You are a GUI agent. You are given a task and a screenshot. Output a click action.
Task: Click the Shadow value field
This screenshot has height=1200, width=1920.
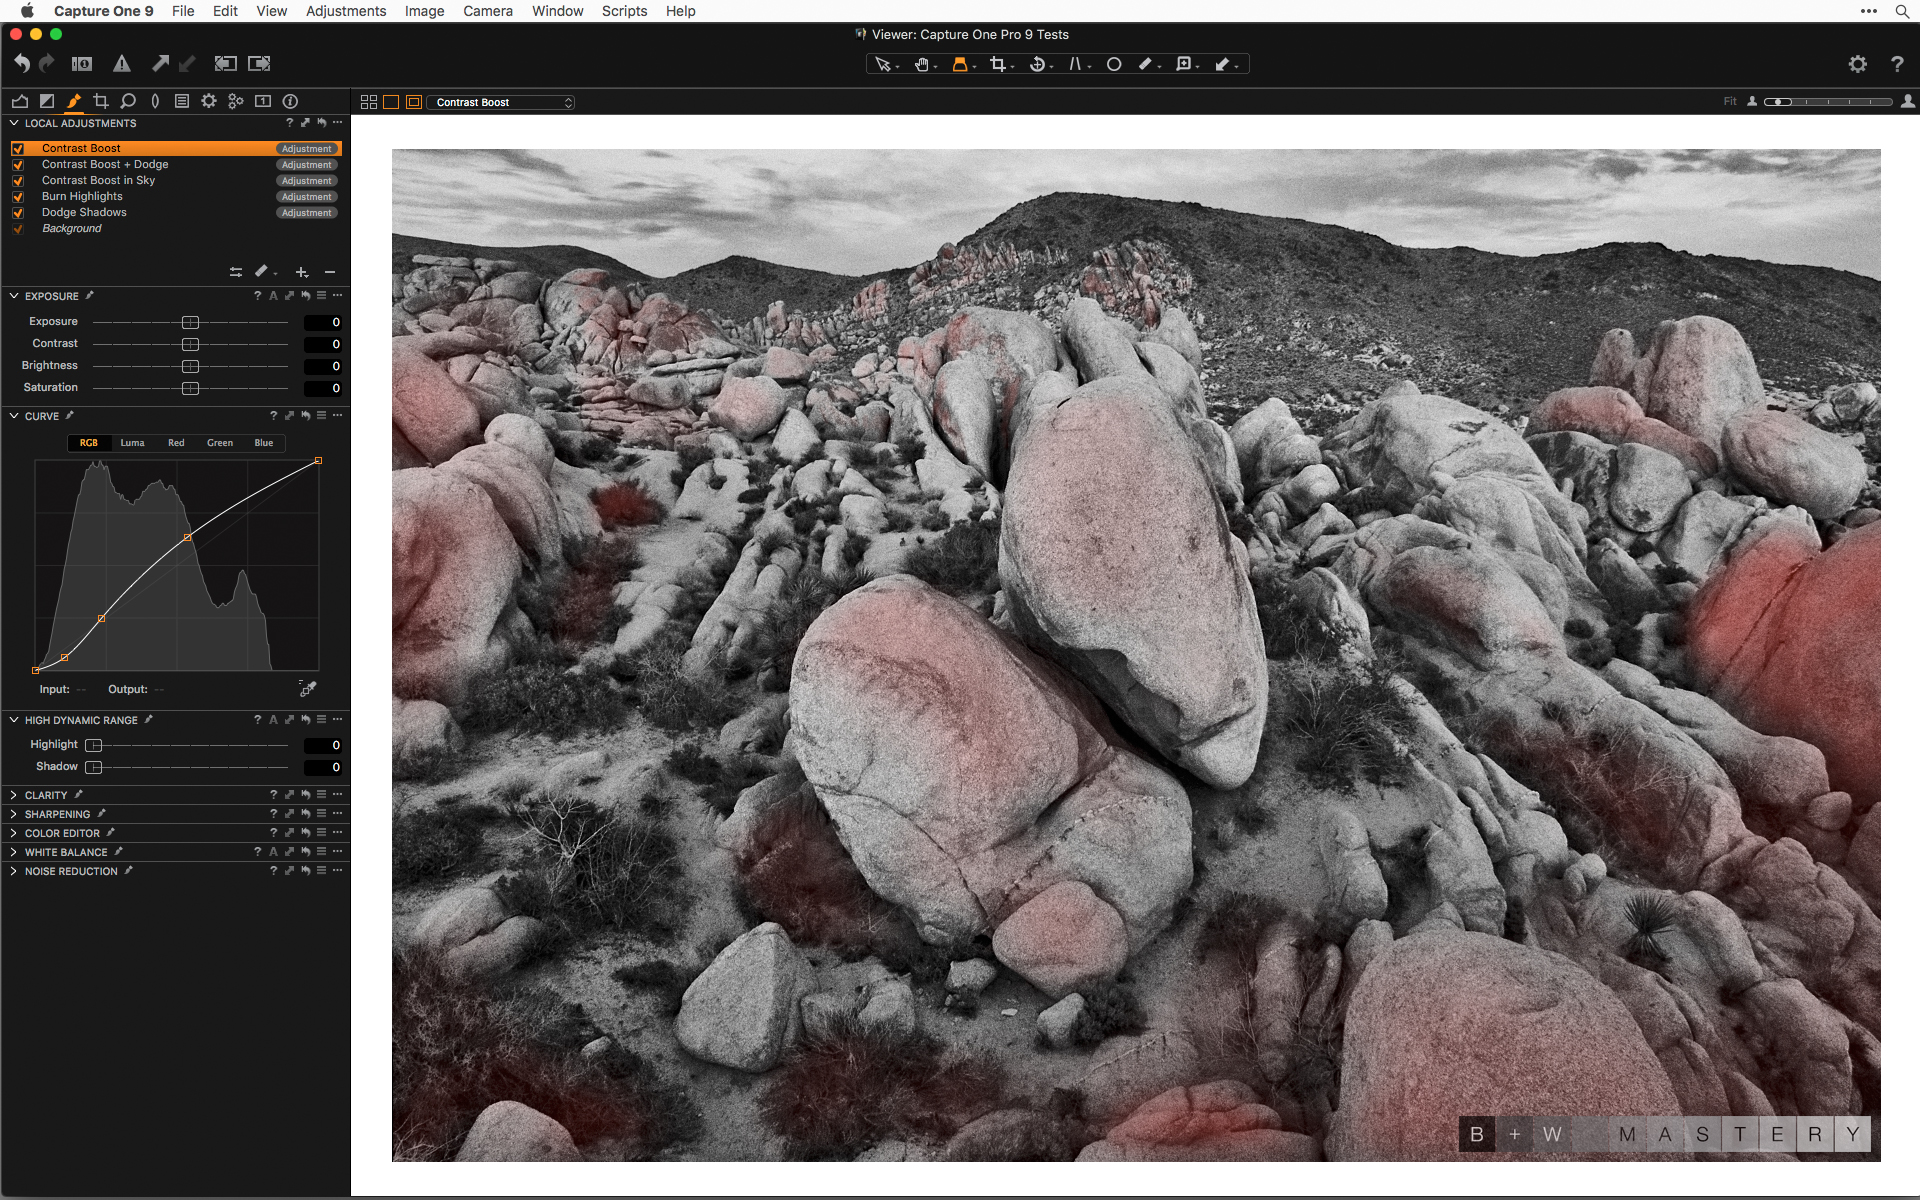323,768
